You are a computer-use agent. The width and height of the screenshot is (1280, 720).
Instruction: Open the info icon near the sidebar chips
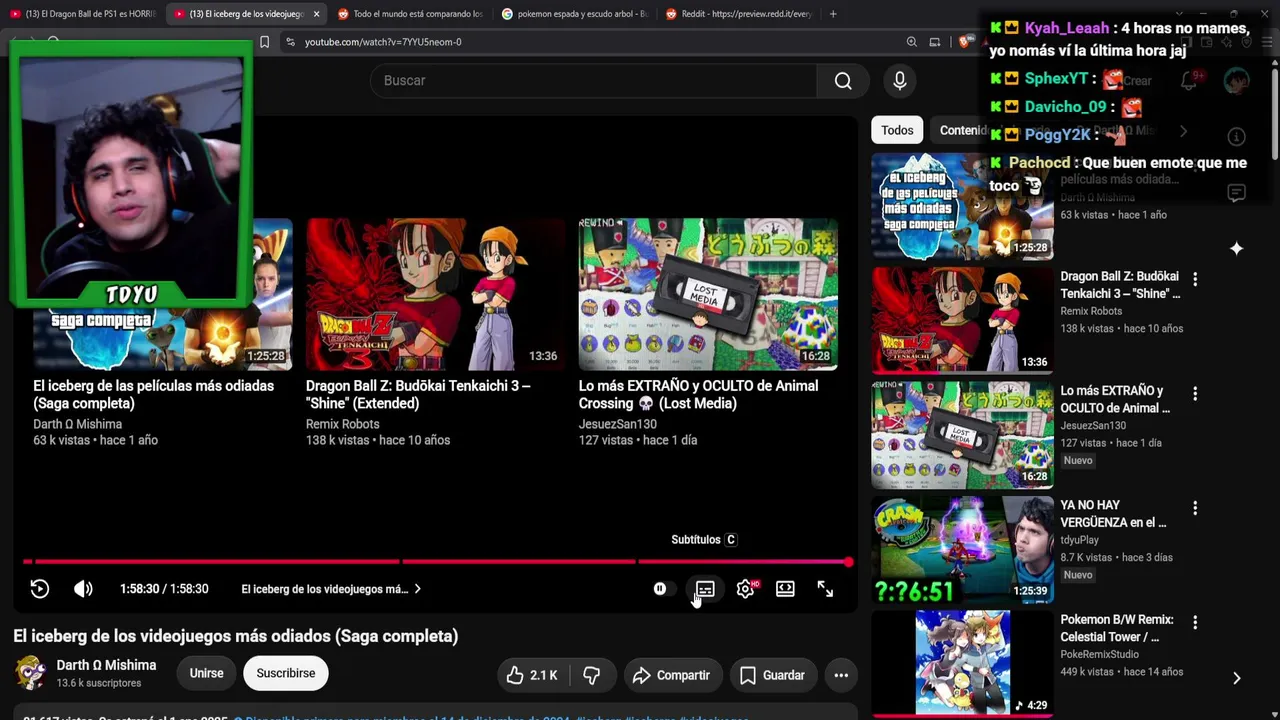(x=1236, y=137)
